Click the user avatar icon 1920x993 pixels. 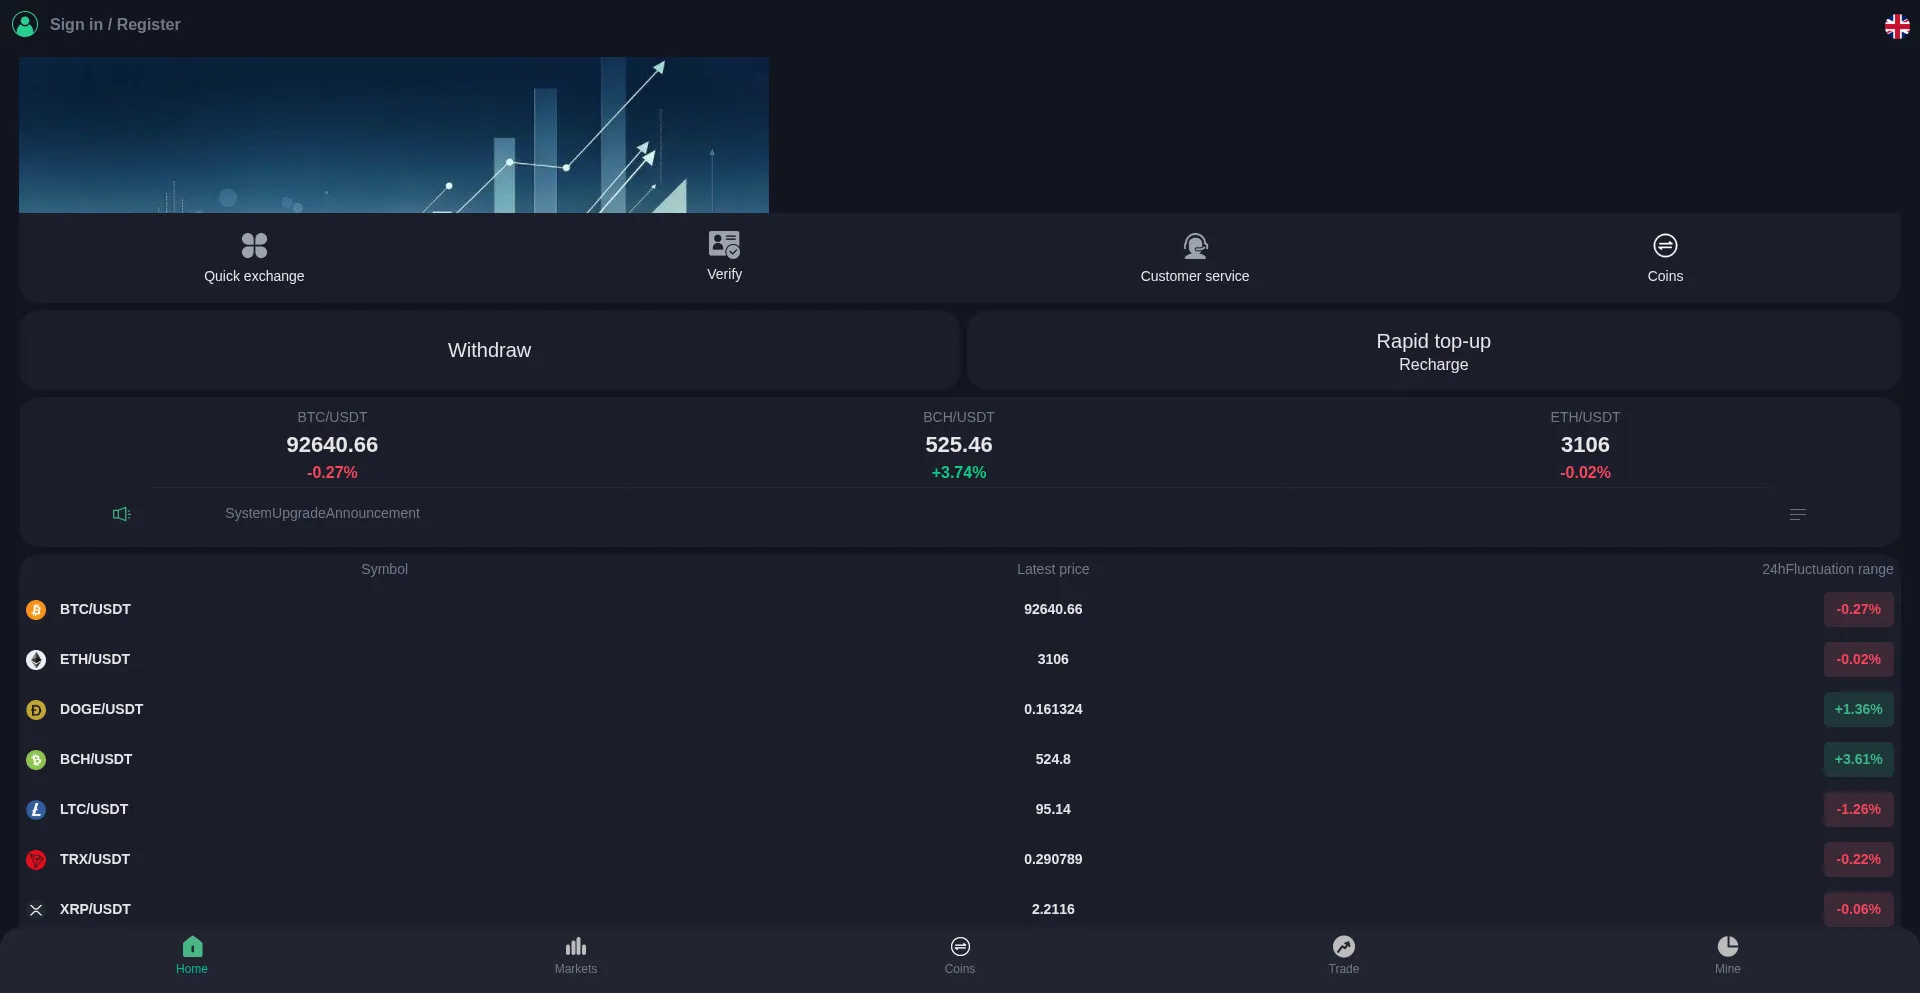(25, 24)
